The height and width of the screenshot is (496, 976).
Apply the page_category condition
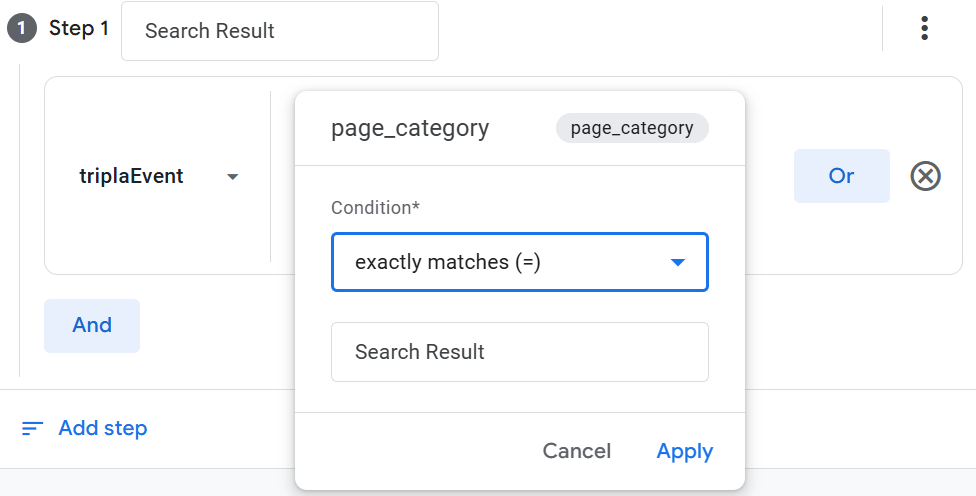click(x=684, y=451)
